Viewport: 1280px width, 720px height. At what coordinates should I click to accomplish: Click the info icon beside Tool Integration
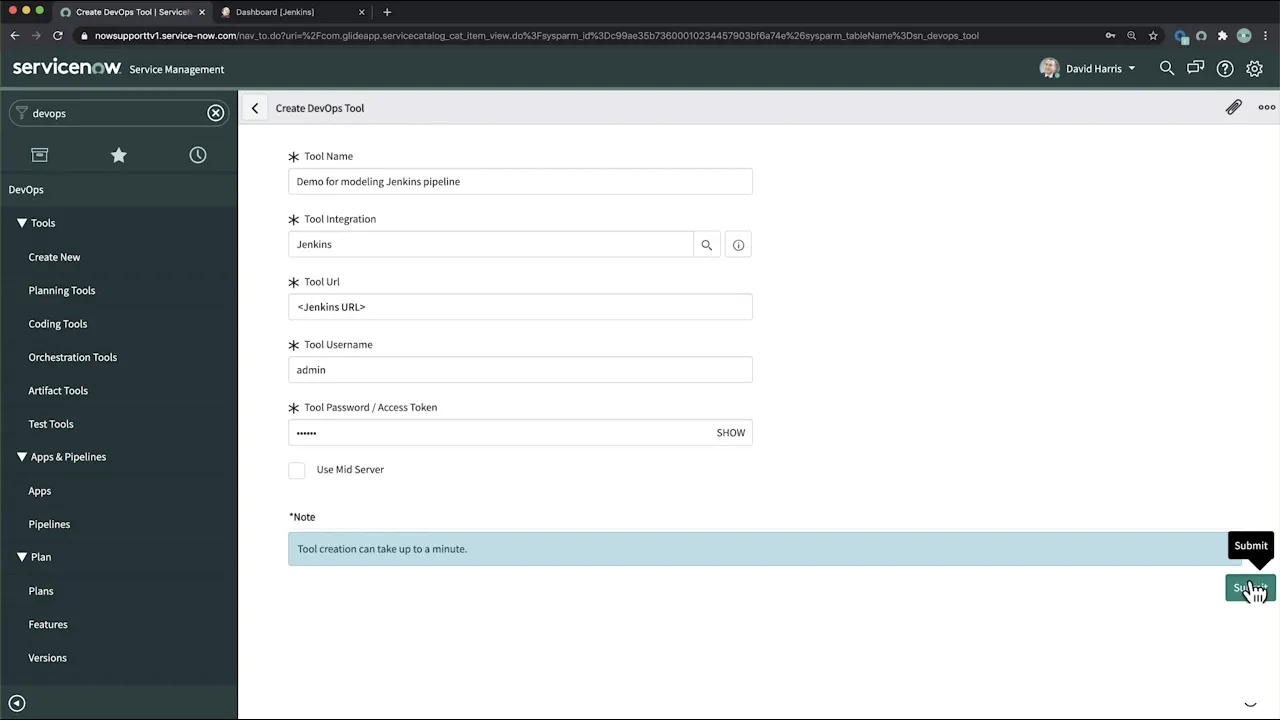point(738,245)
